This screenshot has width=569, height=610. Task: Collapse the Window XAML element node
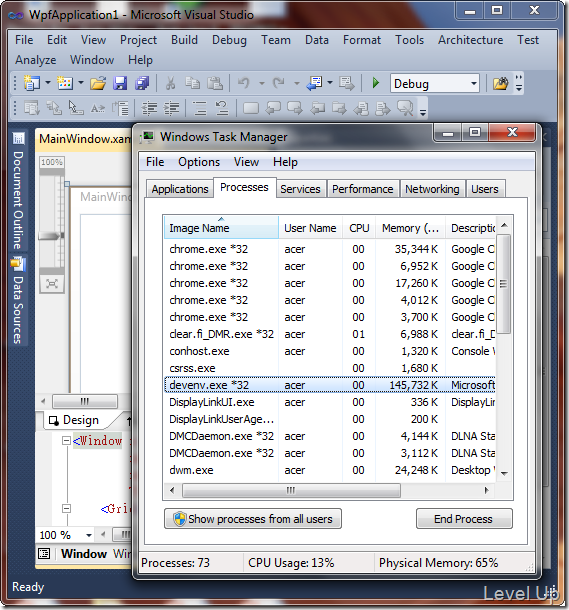point(67,441)
